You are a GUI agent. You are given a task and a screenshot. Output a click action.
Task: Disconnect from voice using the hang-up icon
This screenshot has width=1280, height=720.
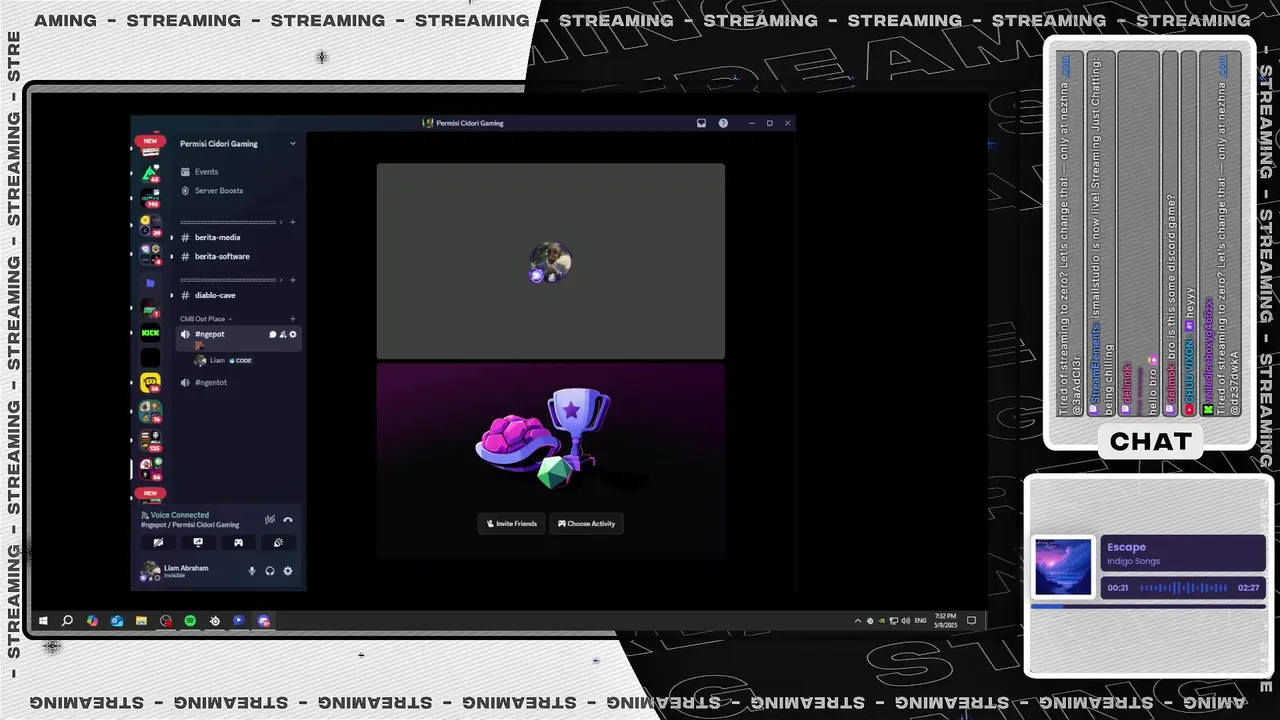288,520
